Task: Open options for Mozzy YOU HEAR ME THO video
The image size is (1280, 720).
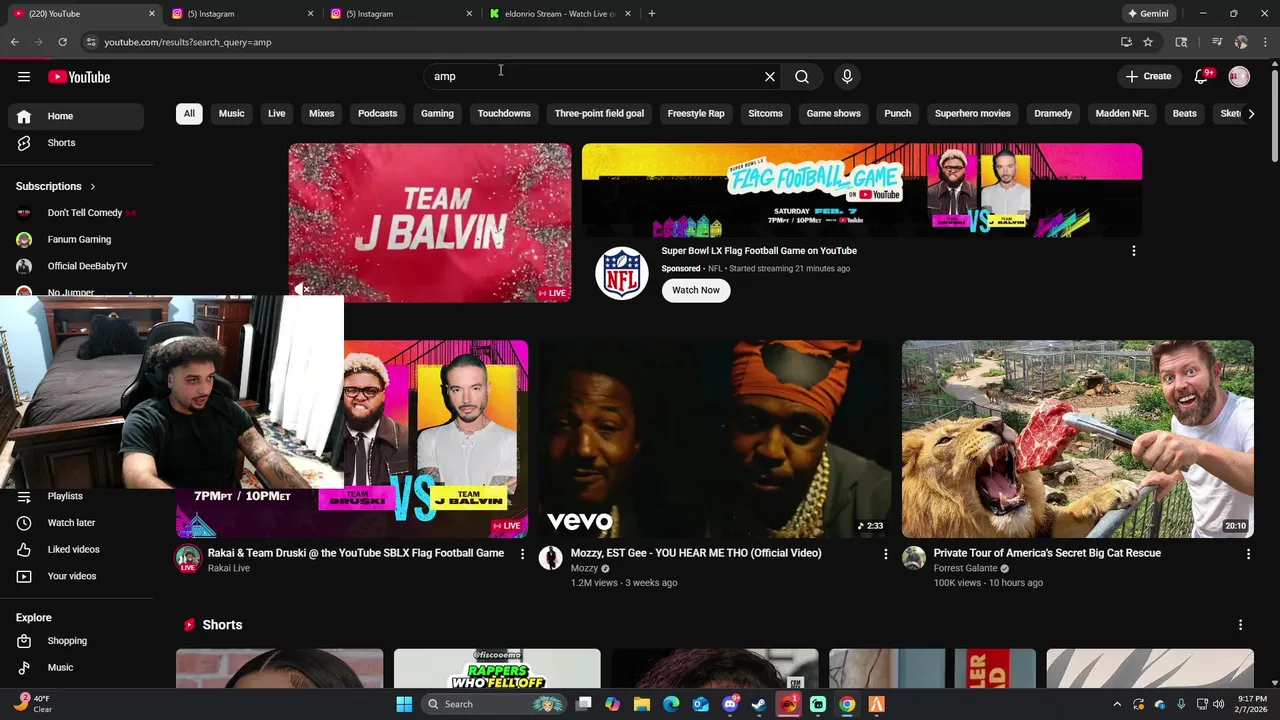Action: (x=885, y=554)
